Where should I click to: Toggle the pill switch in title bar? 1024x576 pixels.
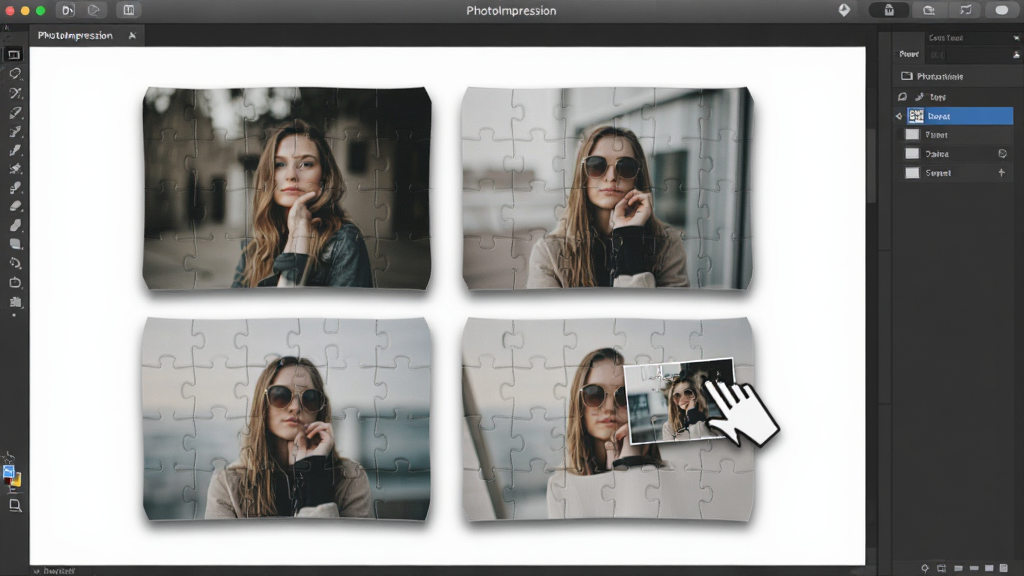[x=1002, y=10]
